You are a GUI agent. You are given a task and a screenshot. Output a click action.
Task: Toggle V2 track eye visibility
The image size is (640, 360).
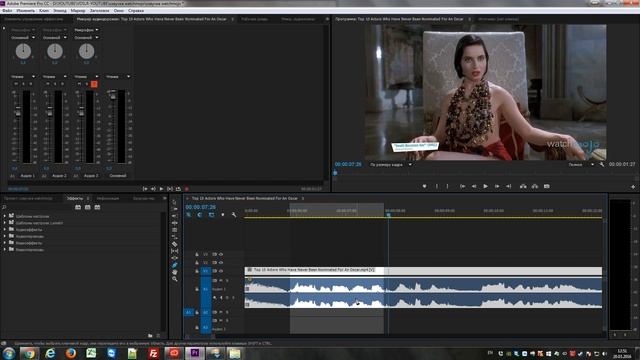pyautogui.click(x=221, y=262)
